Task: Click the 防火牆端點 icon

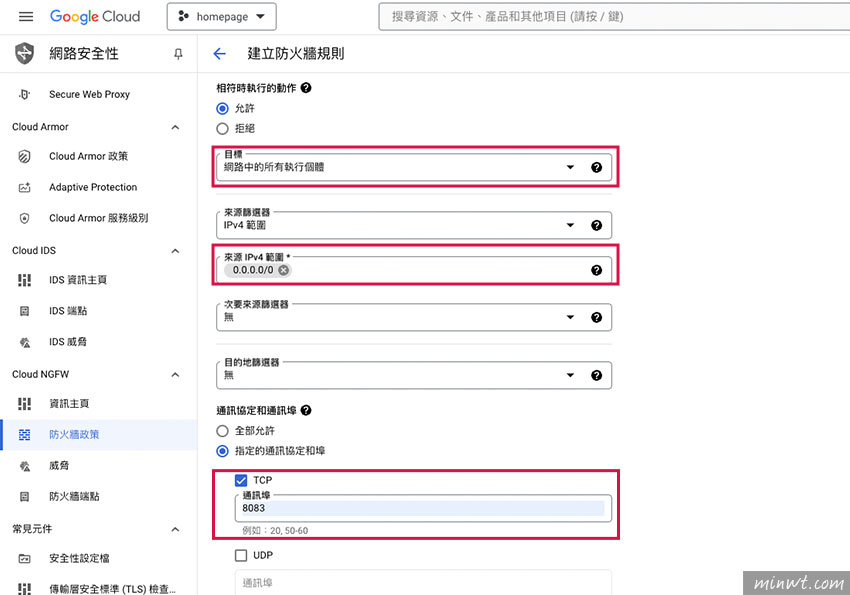Action: click(24, 496)
